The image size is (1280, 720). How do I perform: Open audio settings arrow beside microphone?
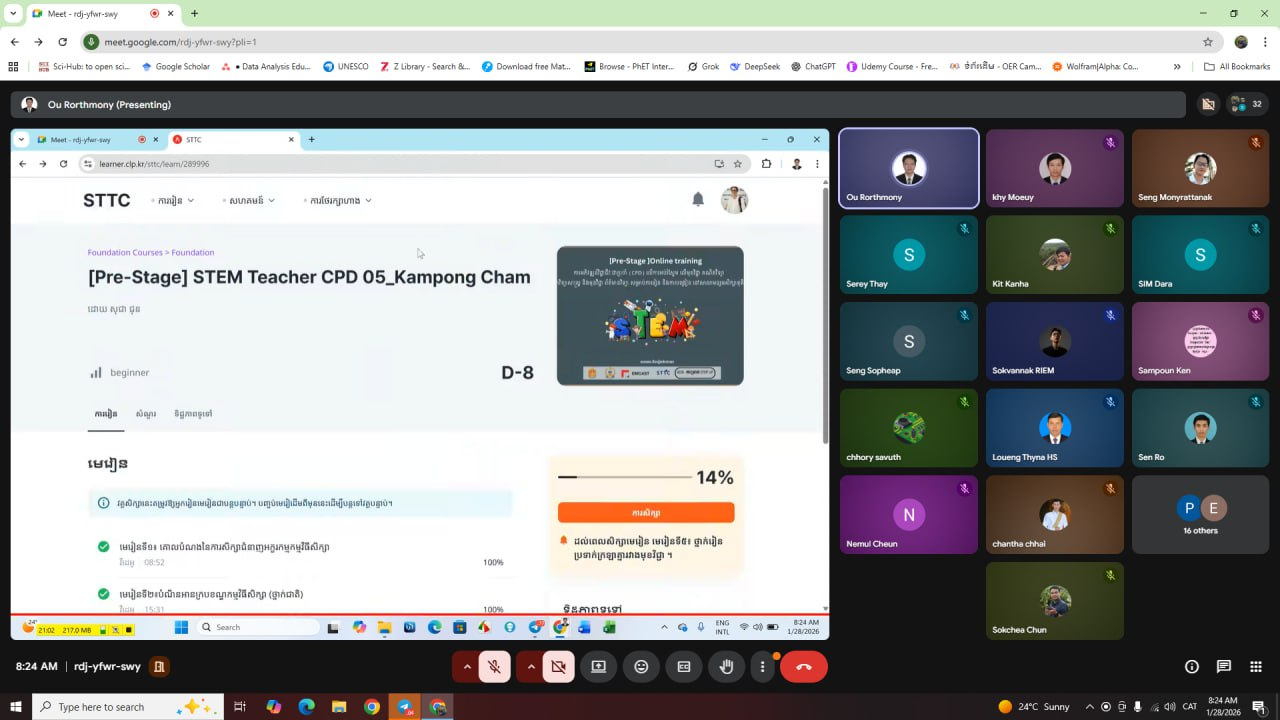(466, 667)
